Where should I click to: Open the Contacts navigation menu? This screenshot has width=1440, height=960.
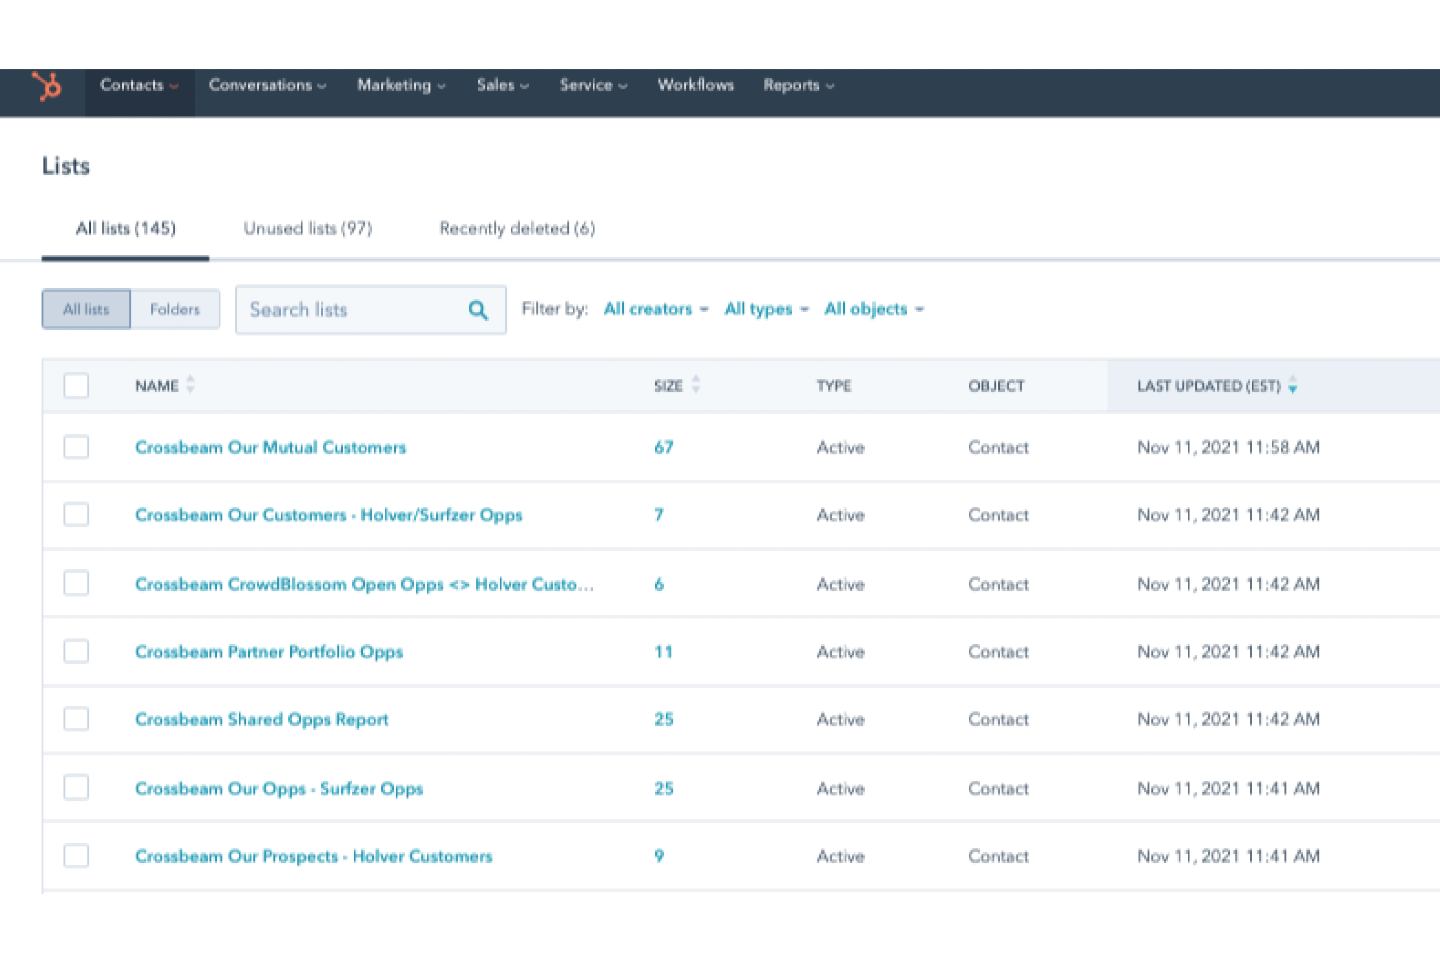138,85
